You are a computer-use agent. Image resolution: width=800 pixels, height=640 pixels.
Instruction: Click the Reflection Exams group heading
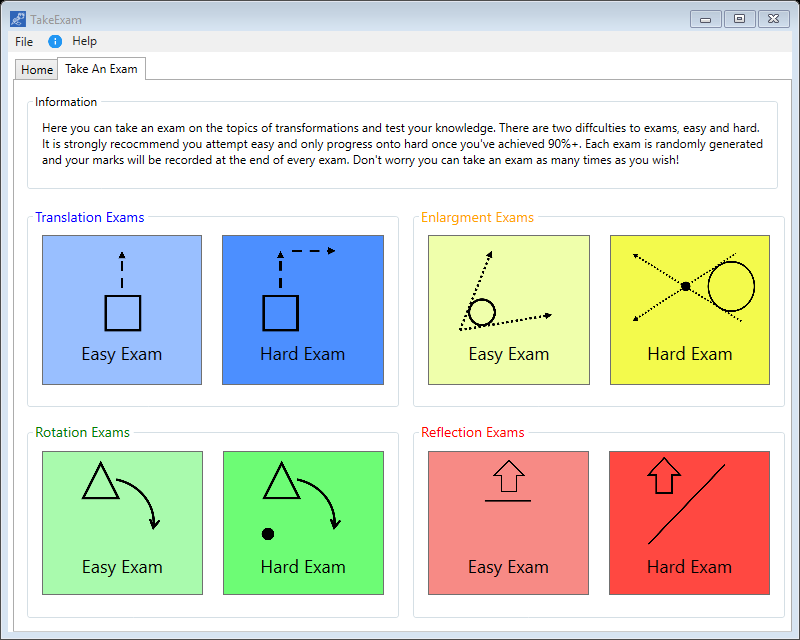[x=472, y=432]
